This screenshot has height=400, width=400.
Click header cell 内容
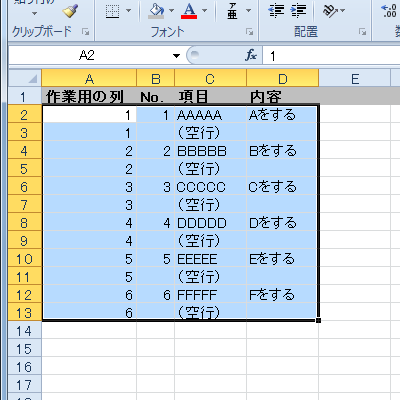(x=283, y=96)
